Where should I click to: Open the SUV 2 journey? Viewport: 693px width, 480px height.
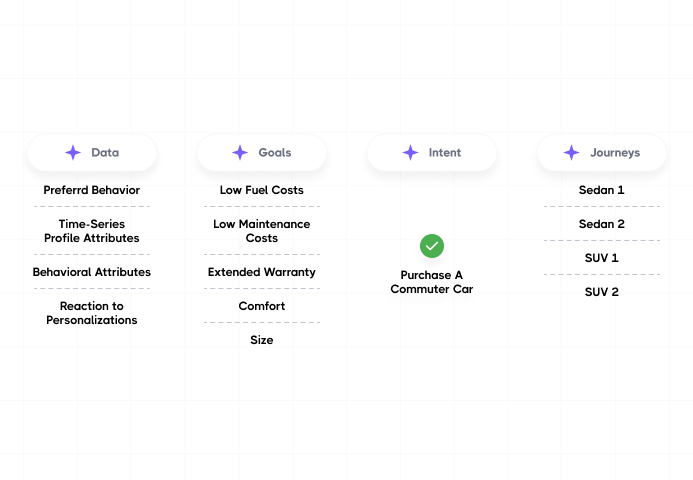(x=602, y=292)
